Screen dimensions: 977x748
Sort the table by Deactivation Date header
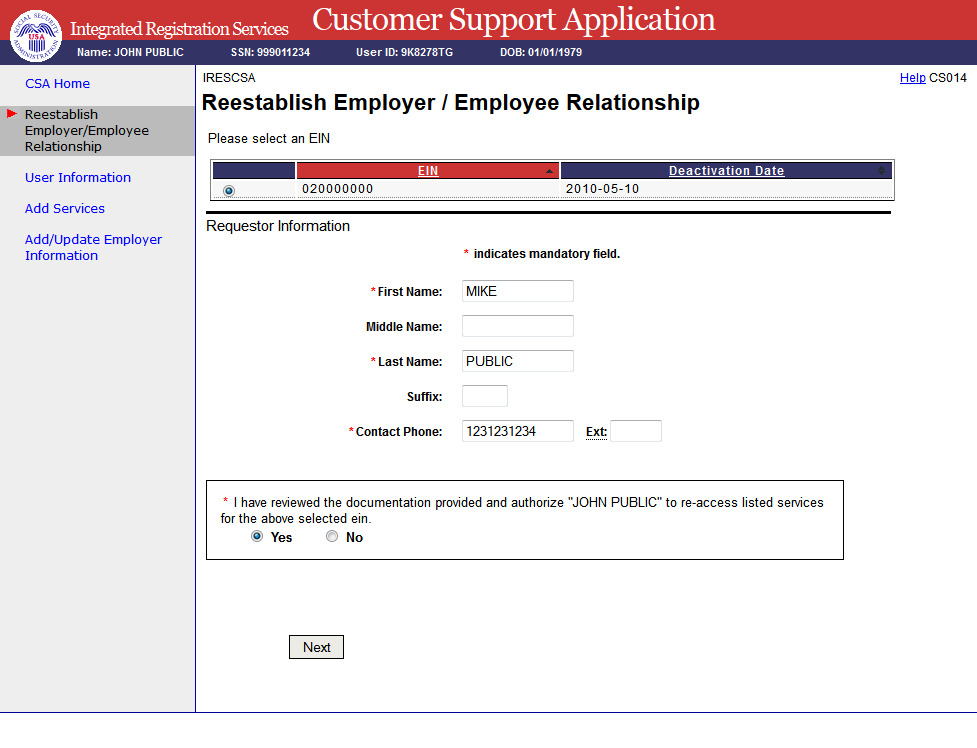[726, 171]
